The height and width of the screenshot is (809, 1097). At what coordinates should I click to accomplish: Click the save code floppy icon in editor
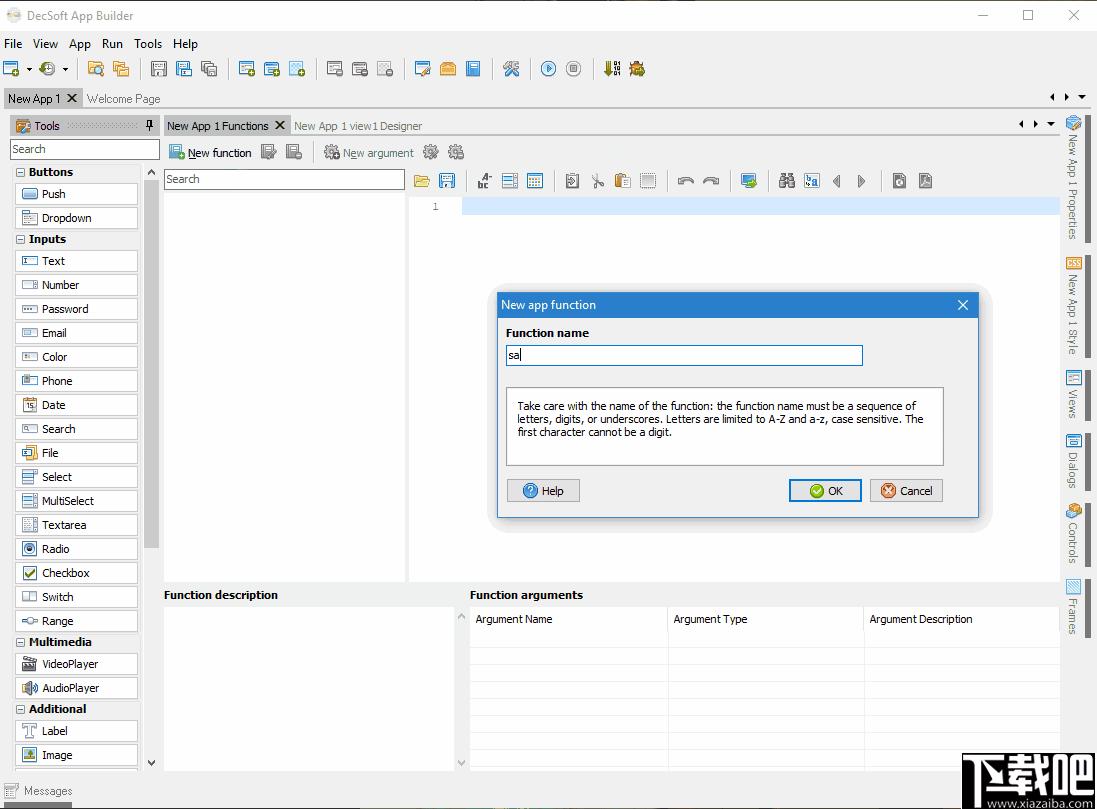[x=446, y=181]
